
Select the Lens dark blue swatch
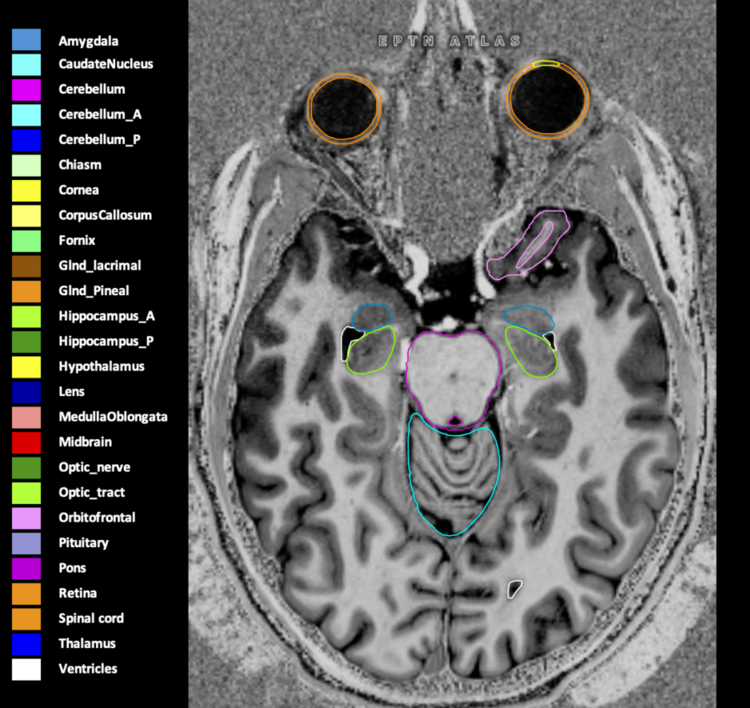(x=26, y=392)
